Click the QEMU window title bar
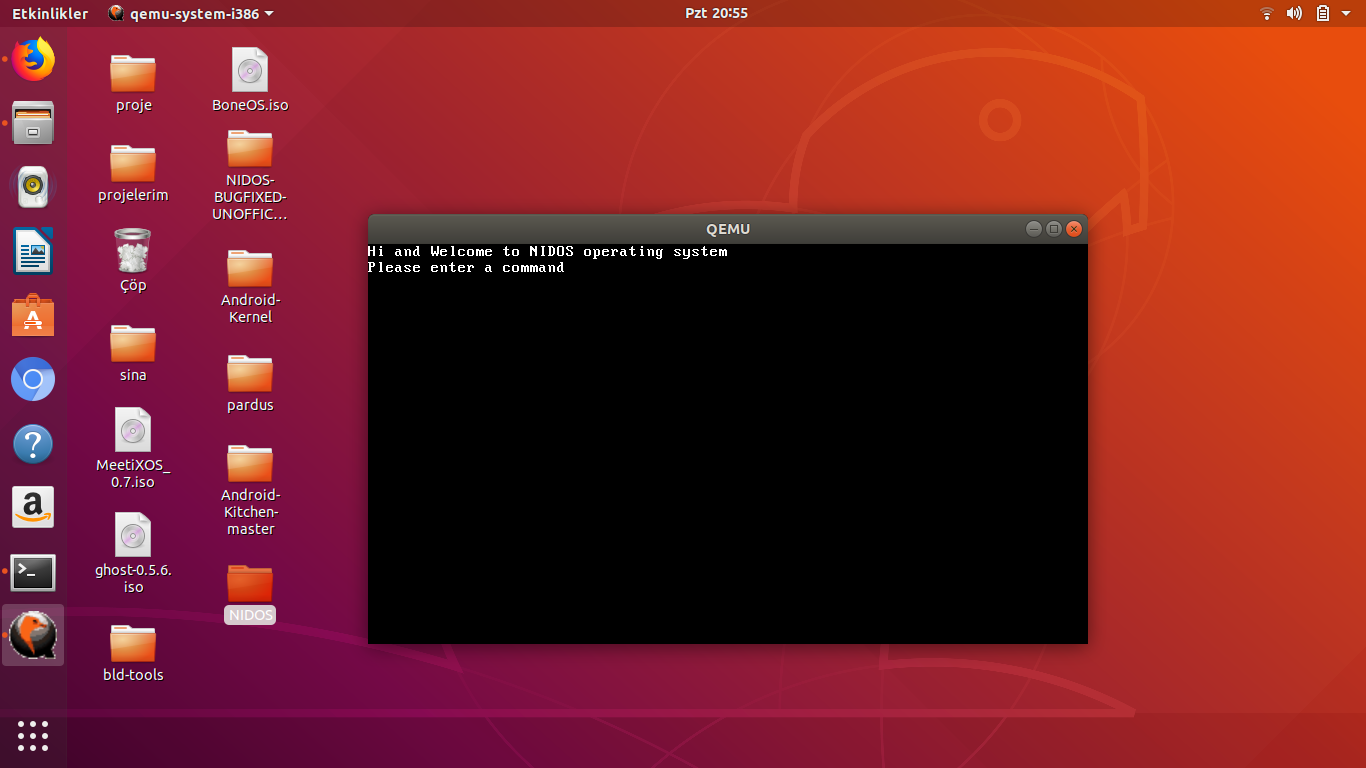 pos(728,229)
